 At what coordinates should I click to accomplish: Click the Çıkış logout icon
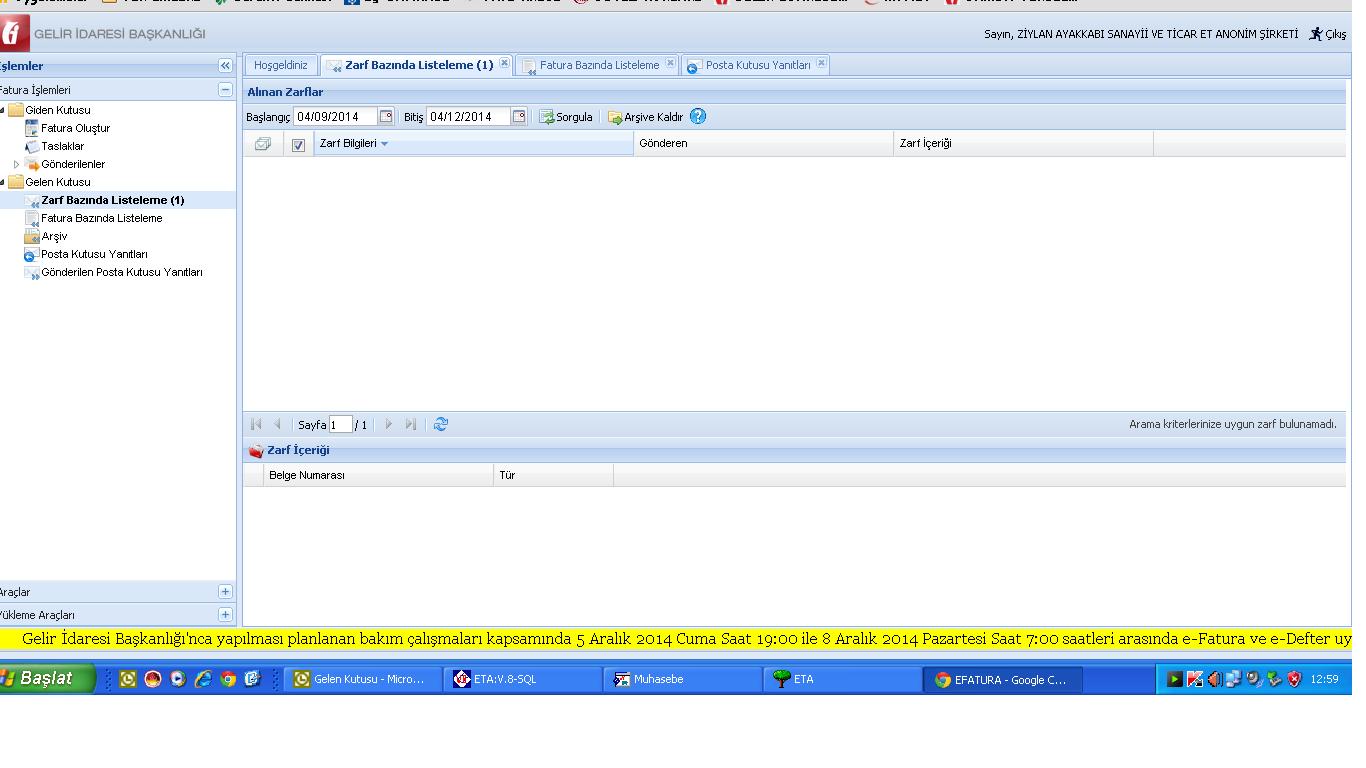(x=1317, y=34)
